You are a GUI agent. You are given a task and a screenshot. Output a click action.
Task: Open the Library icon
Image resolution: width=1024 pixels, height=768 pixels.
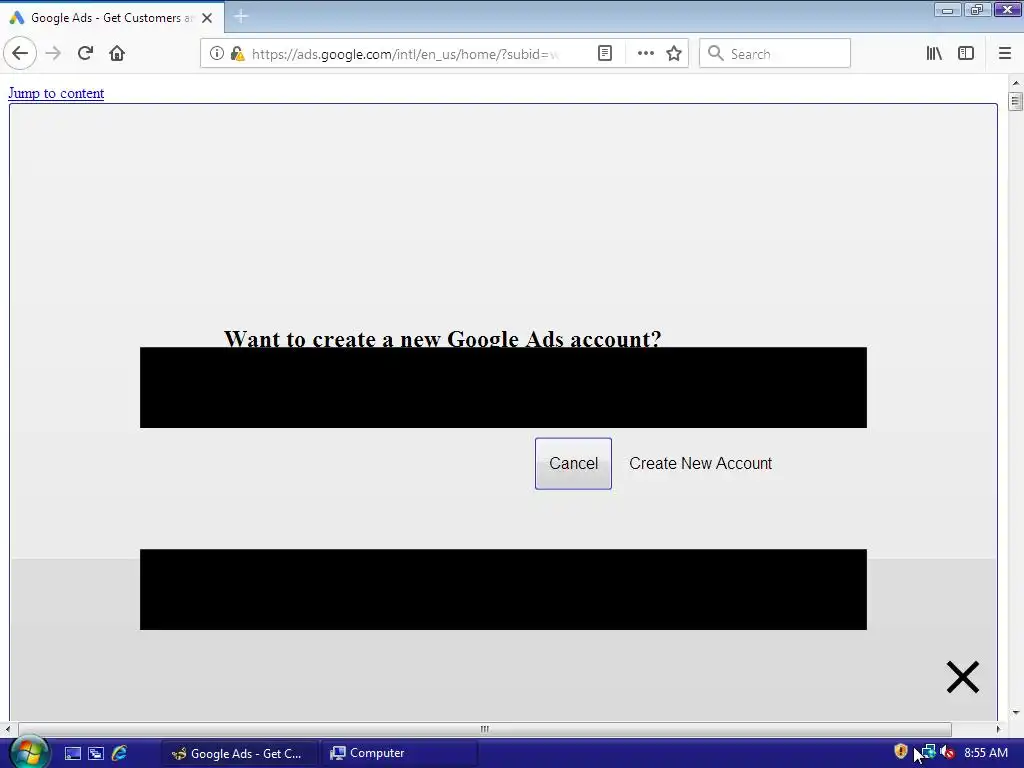934,54
